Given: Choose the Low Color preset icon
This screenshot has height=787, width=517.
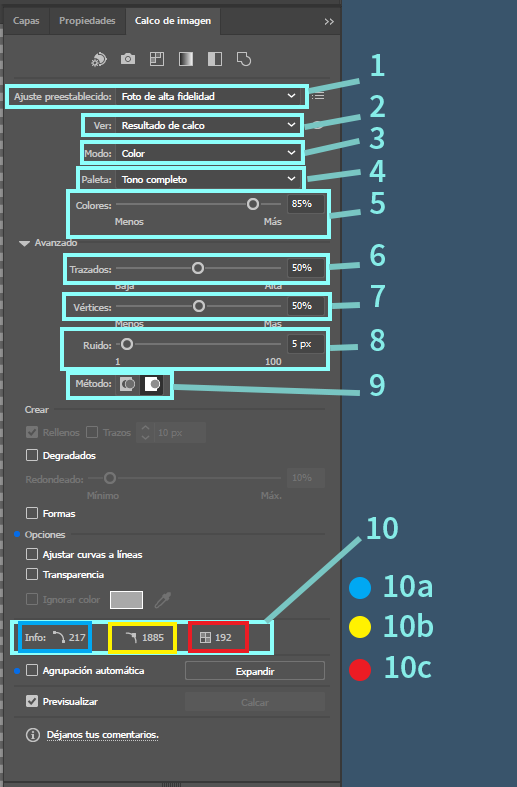Looking at the screenshot, I should tap(157, 59).
